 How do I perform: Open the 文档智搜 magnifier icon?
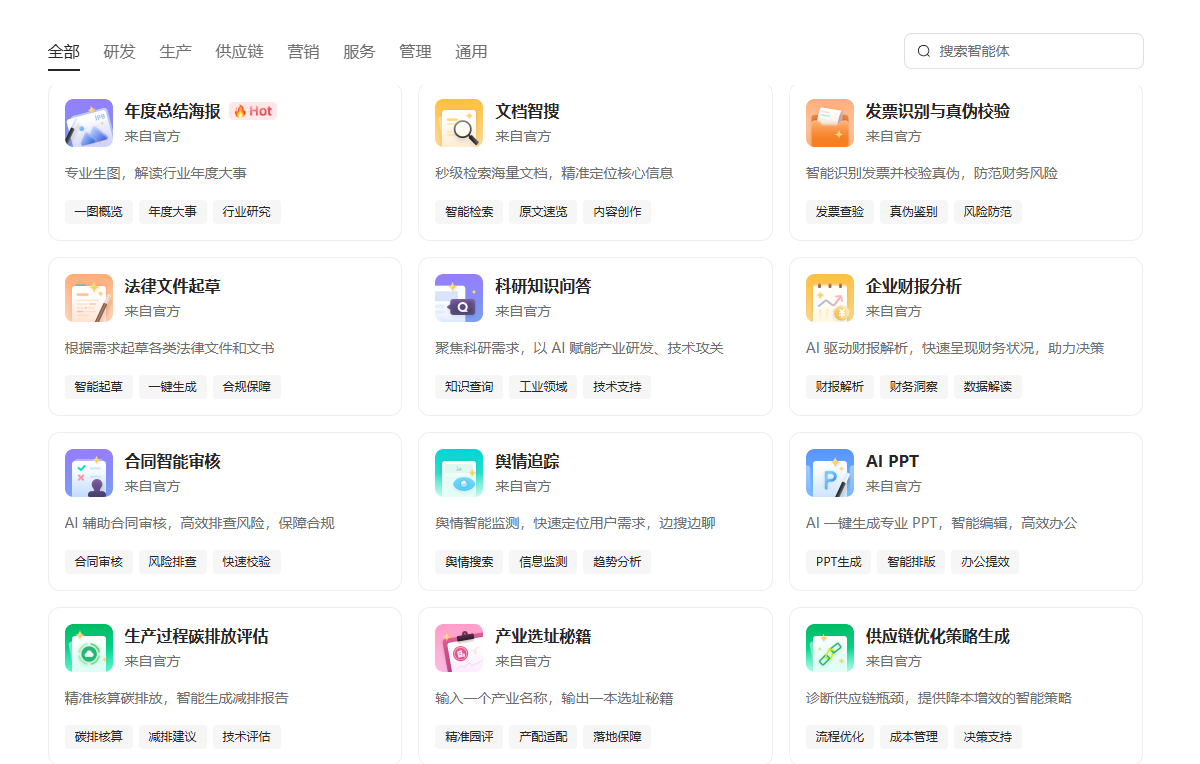(x=459, y=123)
